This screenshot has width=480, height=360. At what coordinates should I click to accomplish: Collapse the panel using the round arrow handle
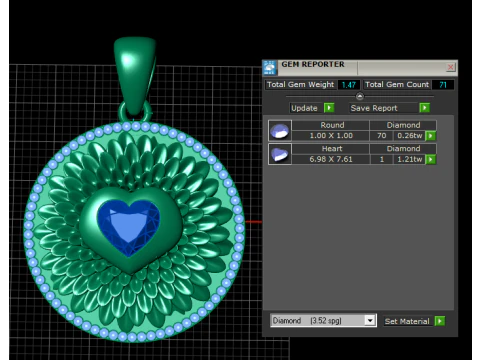pos(360,97)
